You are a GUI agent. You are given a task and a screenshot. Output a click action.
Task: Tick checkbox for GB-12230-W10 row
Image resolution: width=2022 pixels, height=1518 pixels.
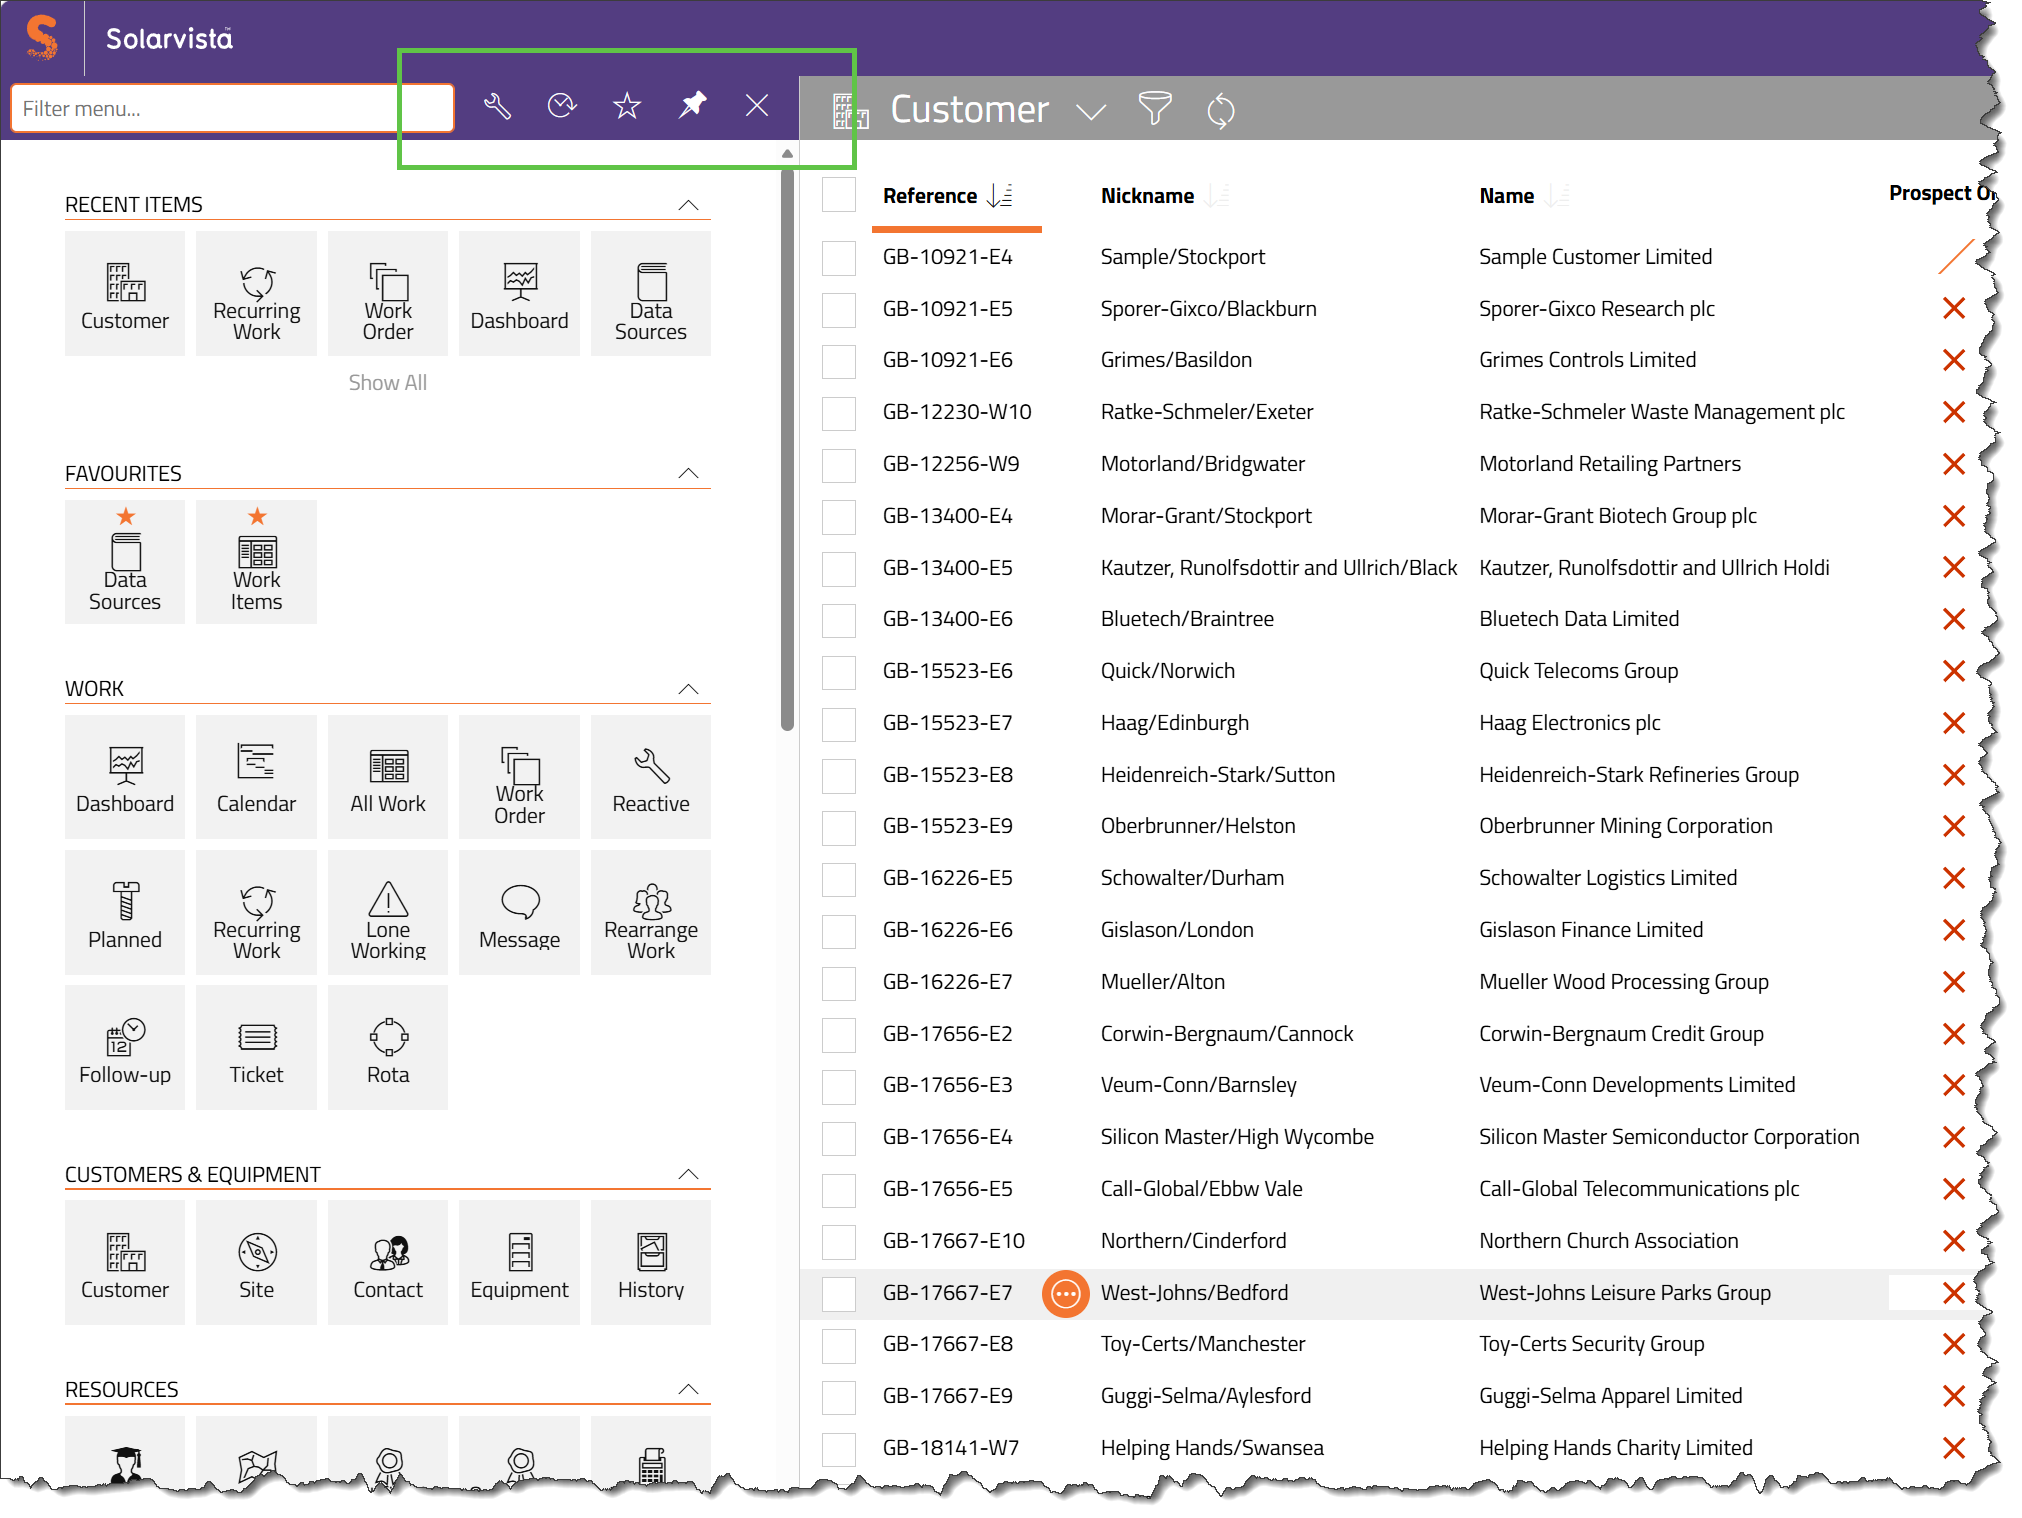point(839,413)
